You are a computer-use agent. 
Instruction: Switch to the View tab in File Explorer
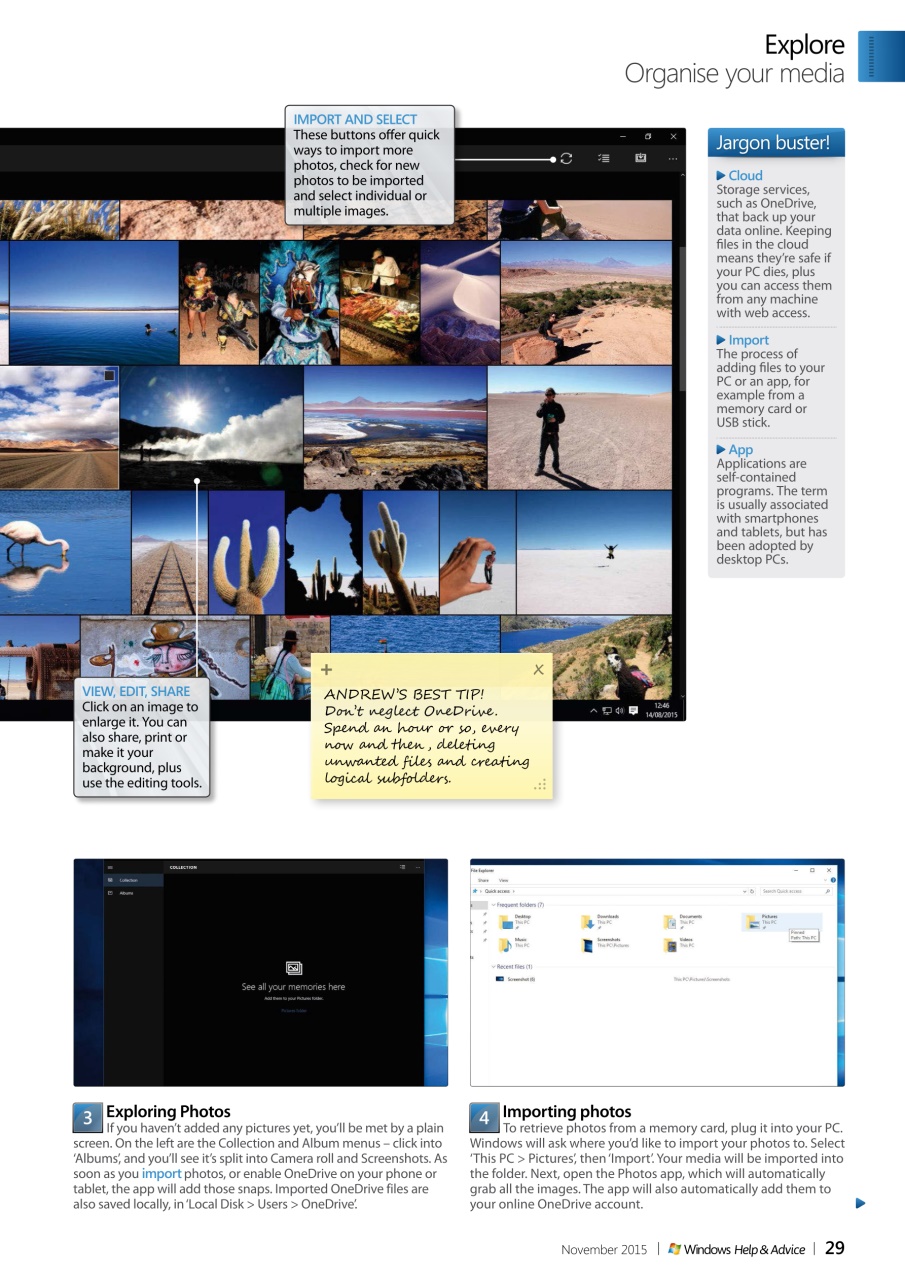pos(505,879)
